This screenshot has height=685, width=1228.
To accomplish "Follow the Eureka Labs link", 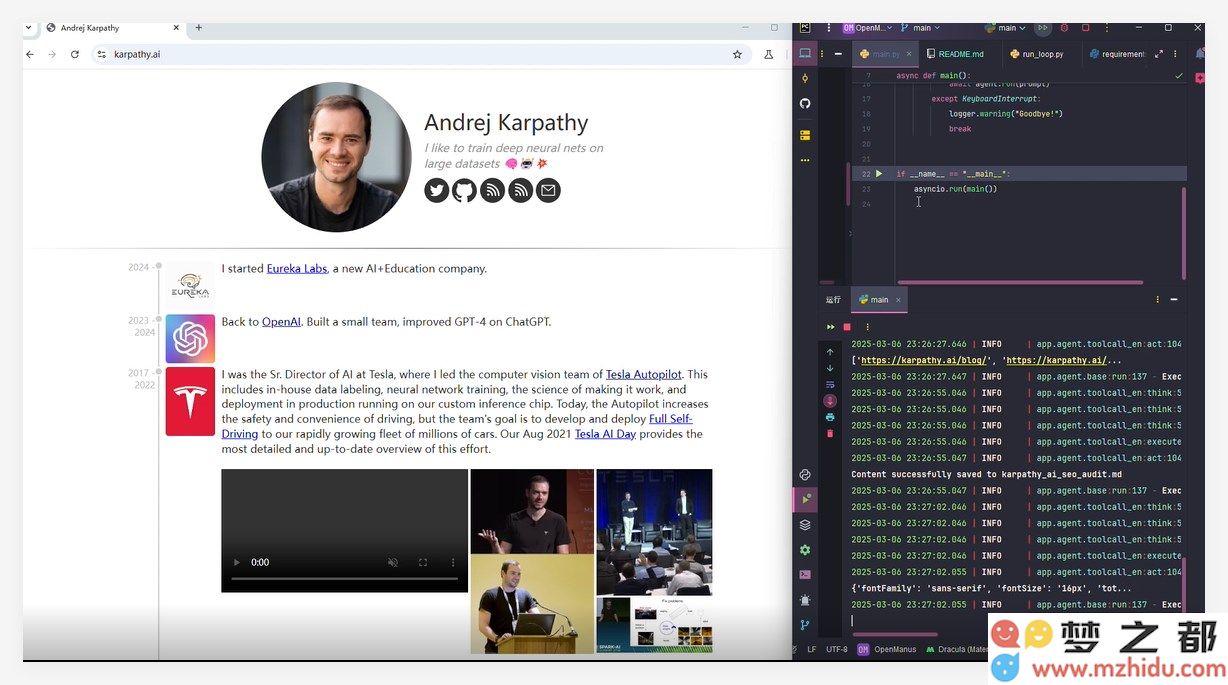I will pos(297,268).
